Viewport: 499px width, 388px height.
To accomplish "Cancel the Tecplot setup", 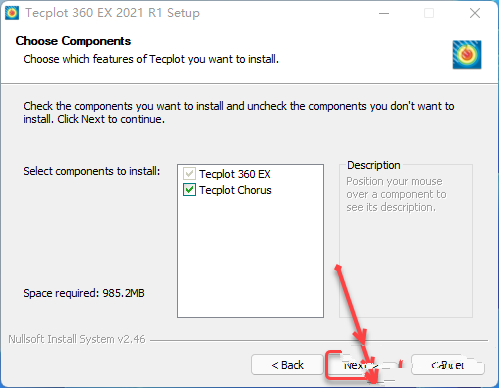I will coord(448,365).
